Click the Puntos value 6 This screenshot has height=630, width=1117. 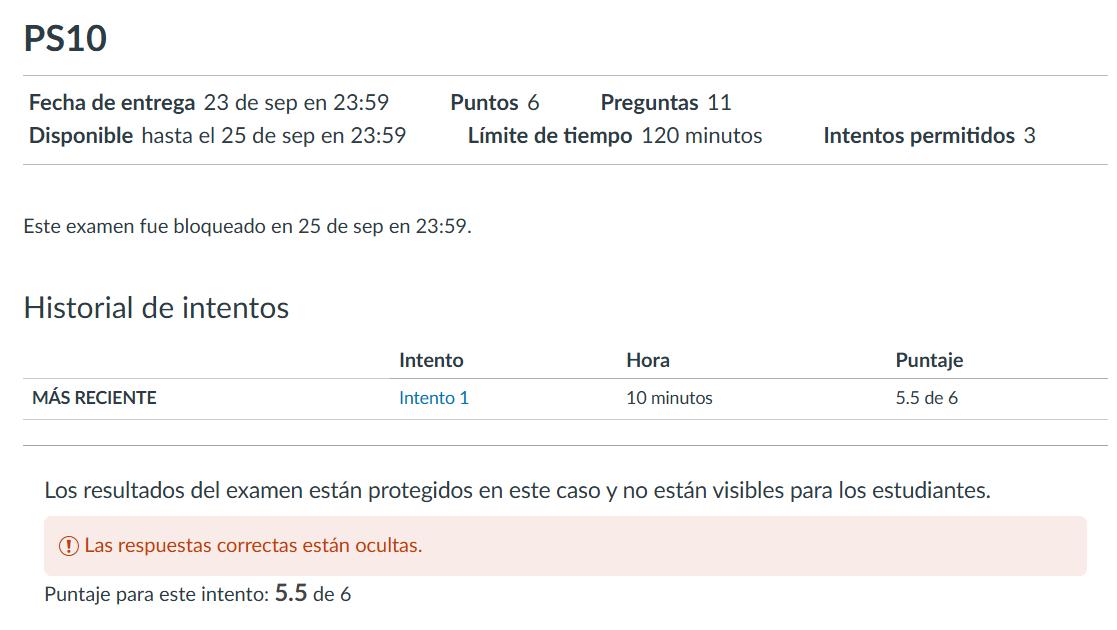pyautogui.click(x=533, y=103)
